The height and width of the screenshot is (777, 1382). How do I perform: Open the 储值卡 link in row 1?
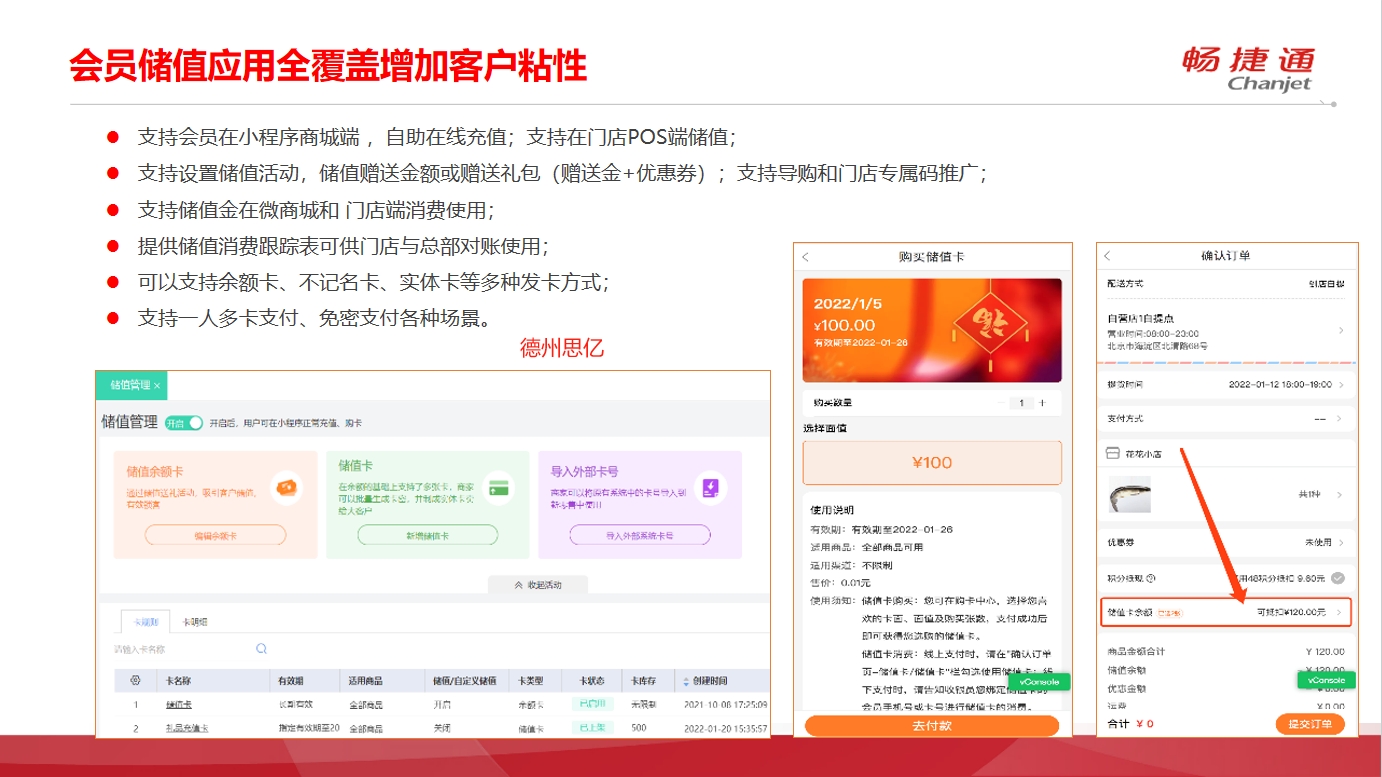pyautogui.click(x=178, y=705)
